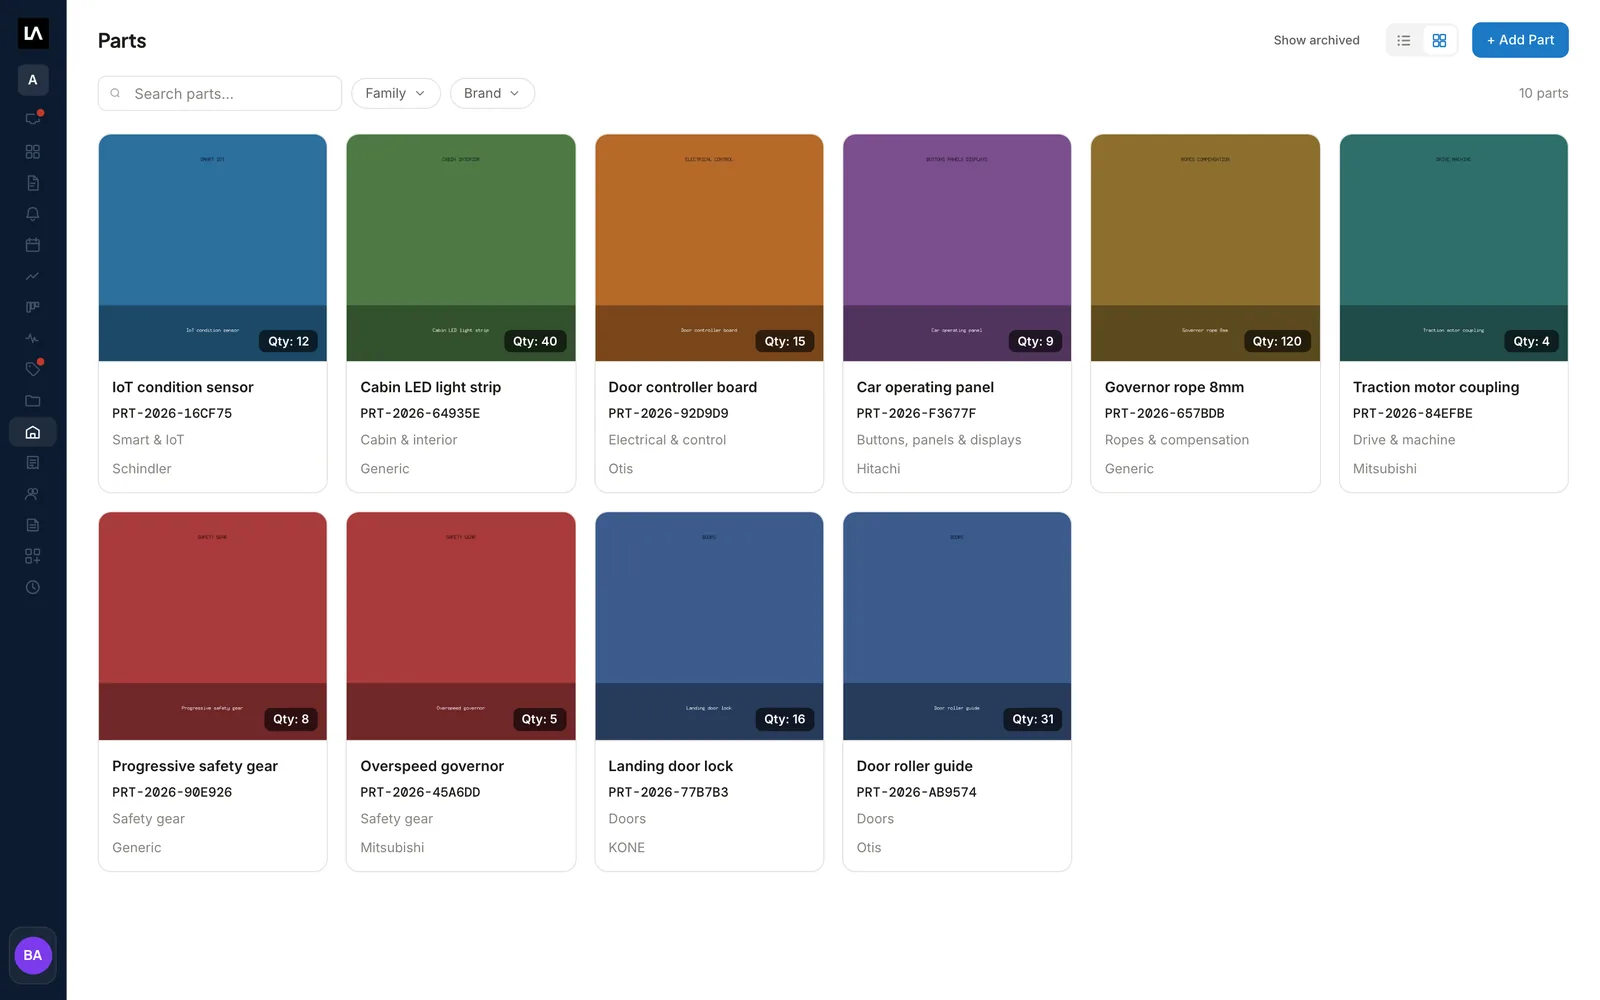Open the IoT condition sensor part card
This screenshot has width=1600, height=1000.
[213, 313]
